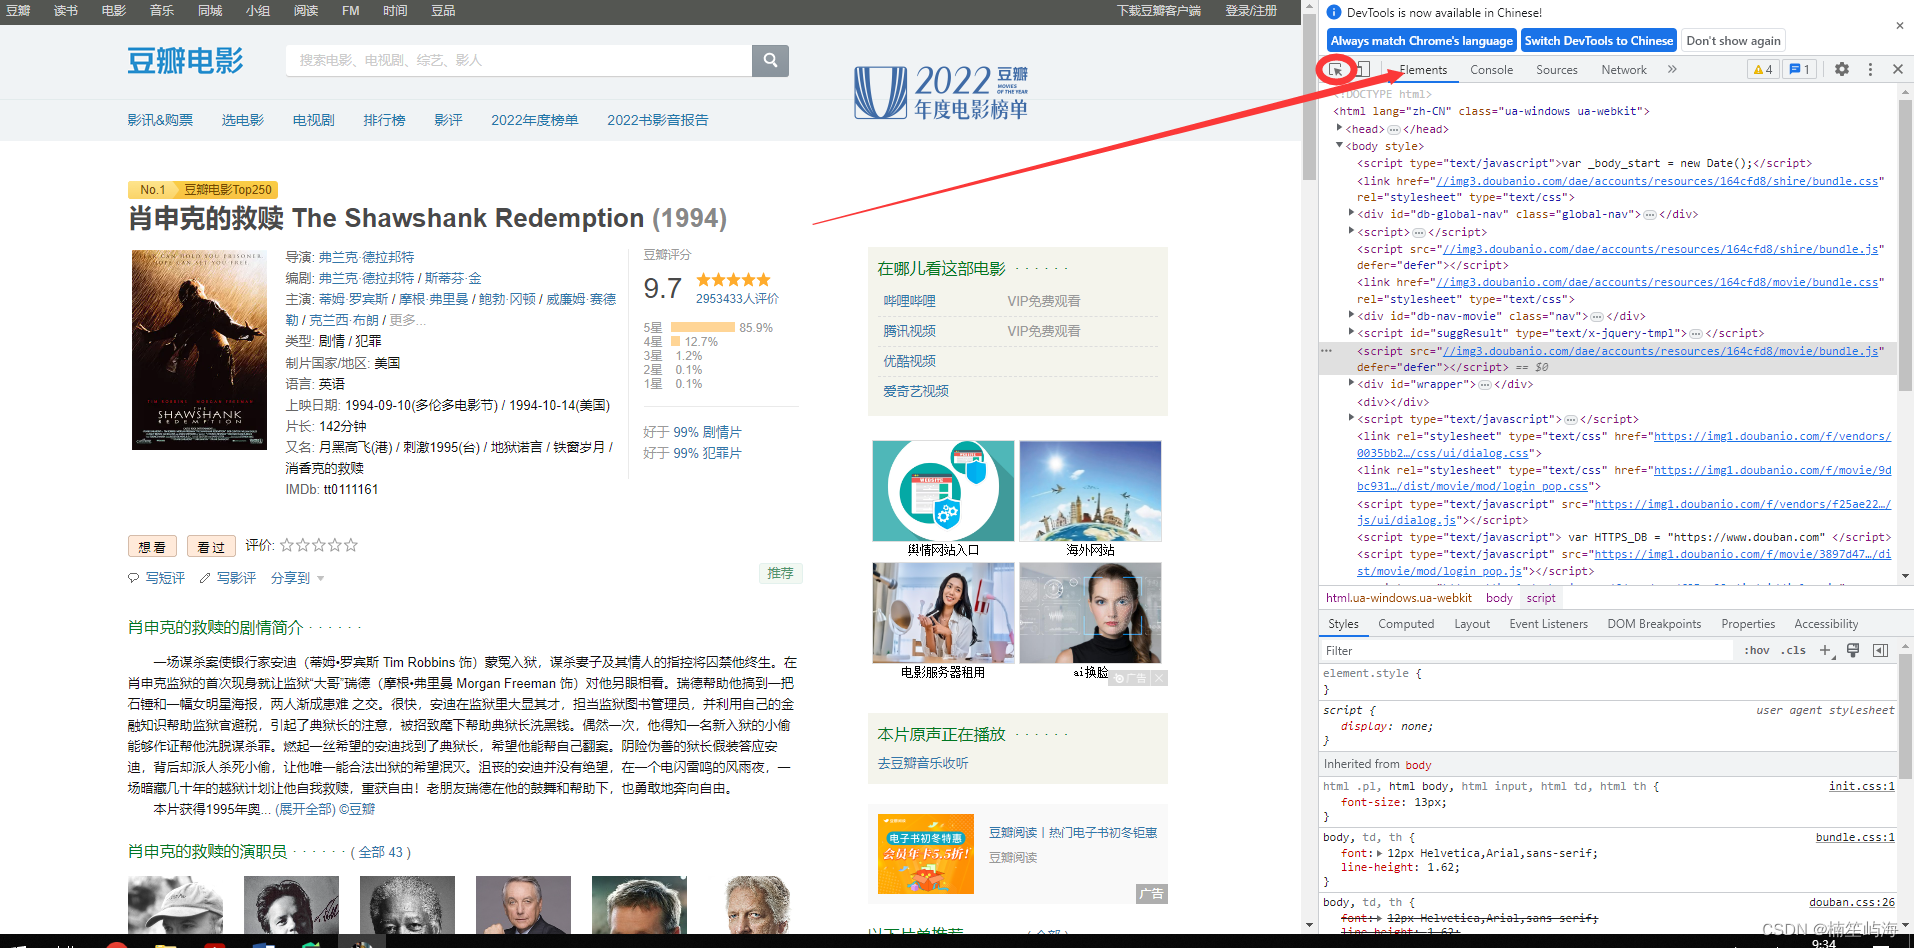Viewport: 1914px width, 948px height.
Task: Open the 豆瓣电影 logo
Action: tap(185, 61)
